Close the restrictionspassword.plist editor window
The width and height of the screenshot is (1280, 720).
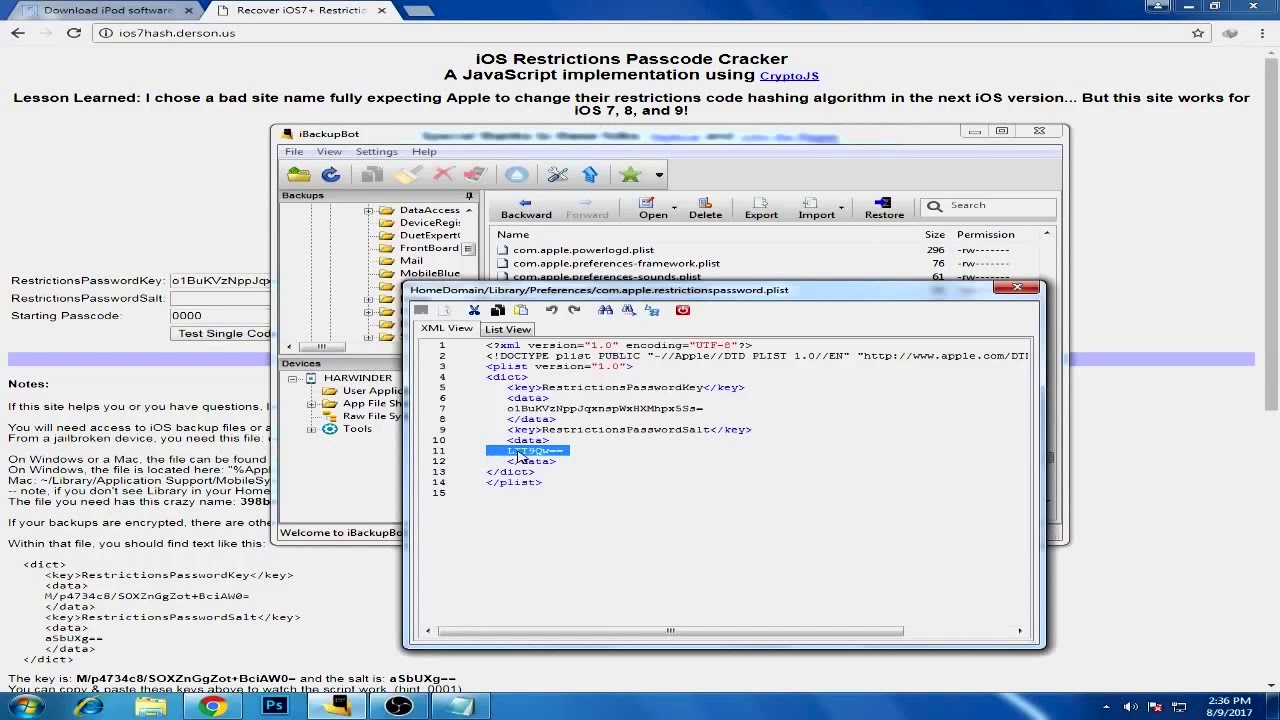(x=1017, y=288)
